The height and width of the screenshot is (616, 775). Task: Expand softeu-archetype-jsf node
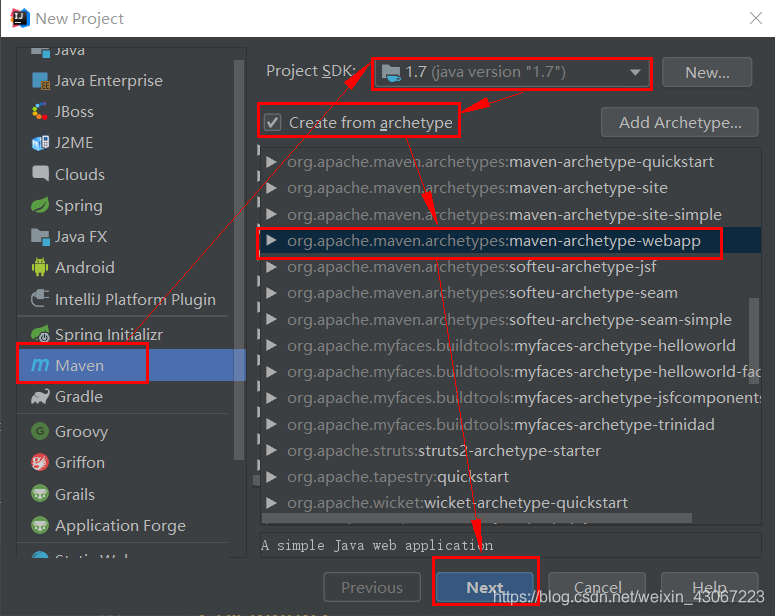pos(271,267)
